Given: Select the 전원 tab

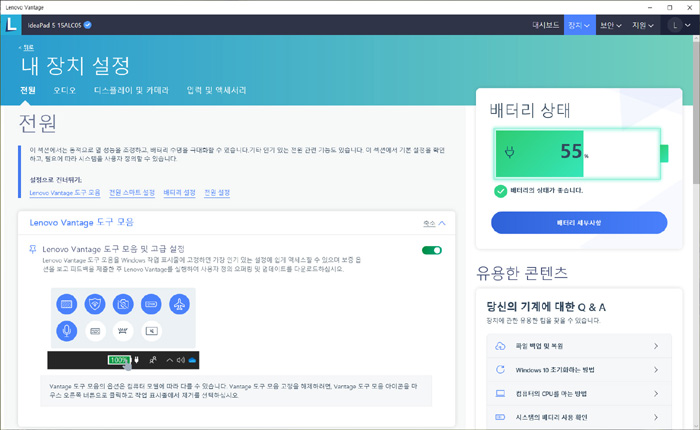Looking at the screenshot, I should [x=28, y=90].
